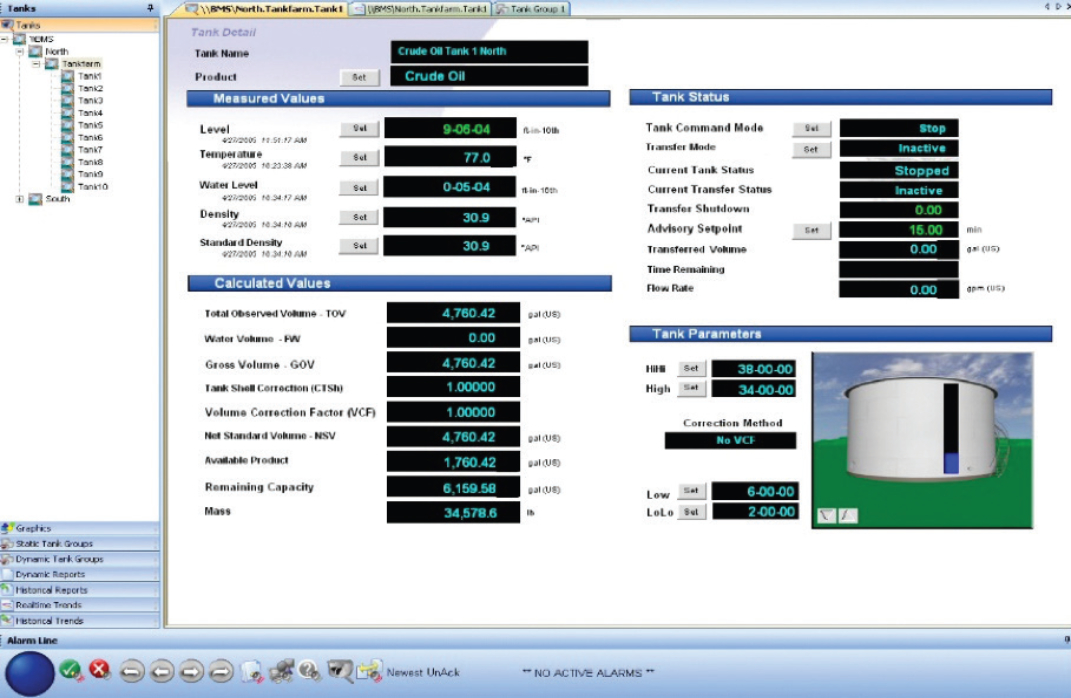Open Dynamic Tank Groups section
Viewport: 1071px width, 698px height.
[79, 559]
